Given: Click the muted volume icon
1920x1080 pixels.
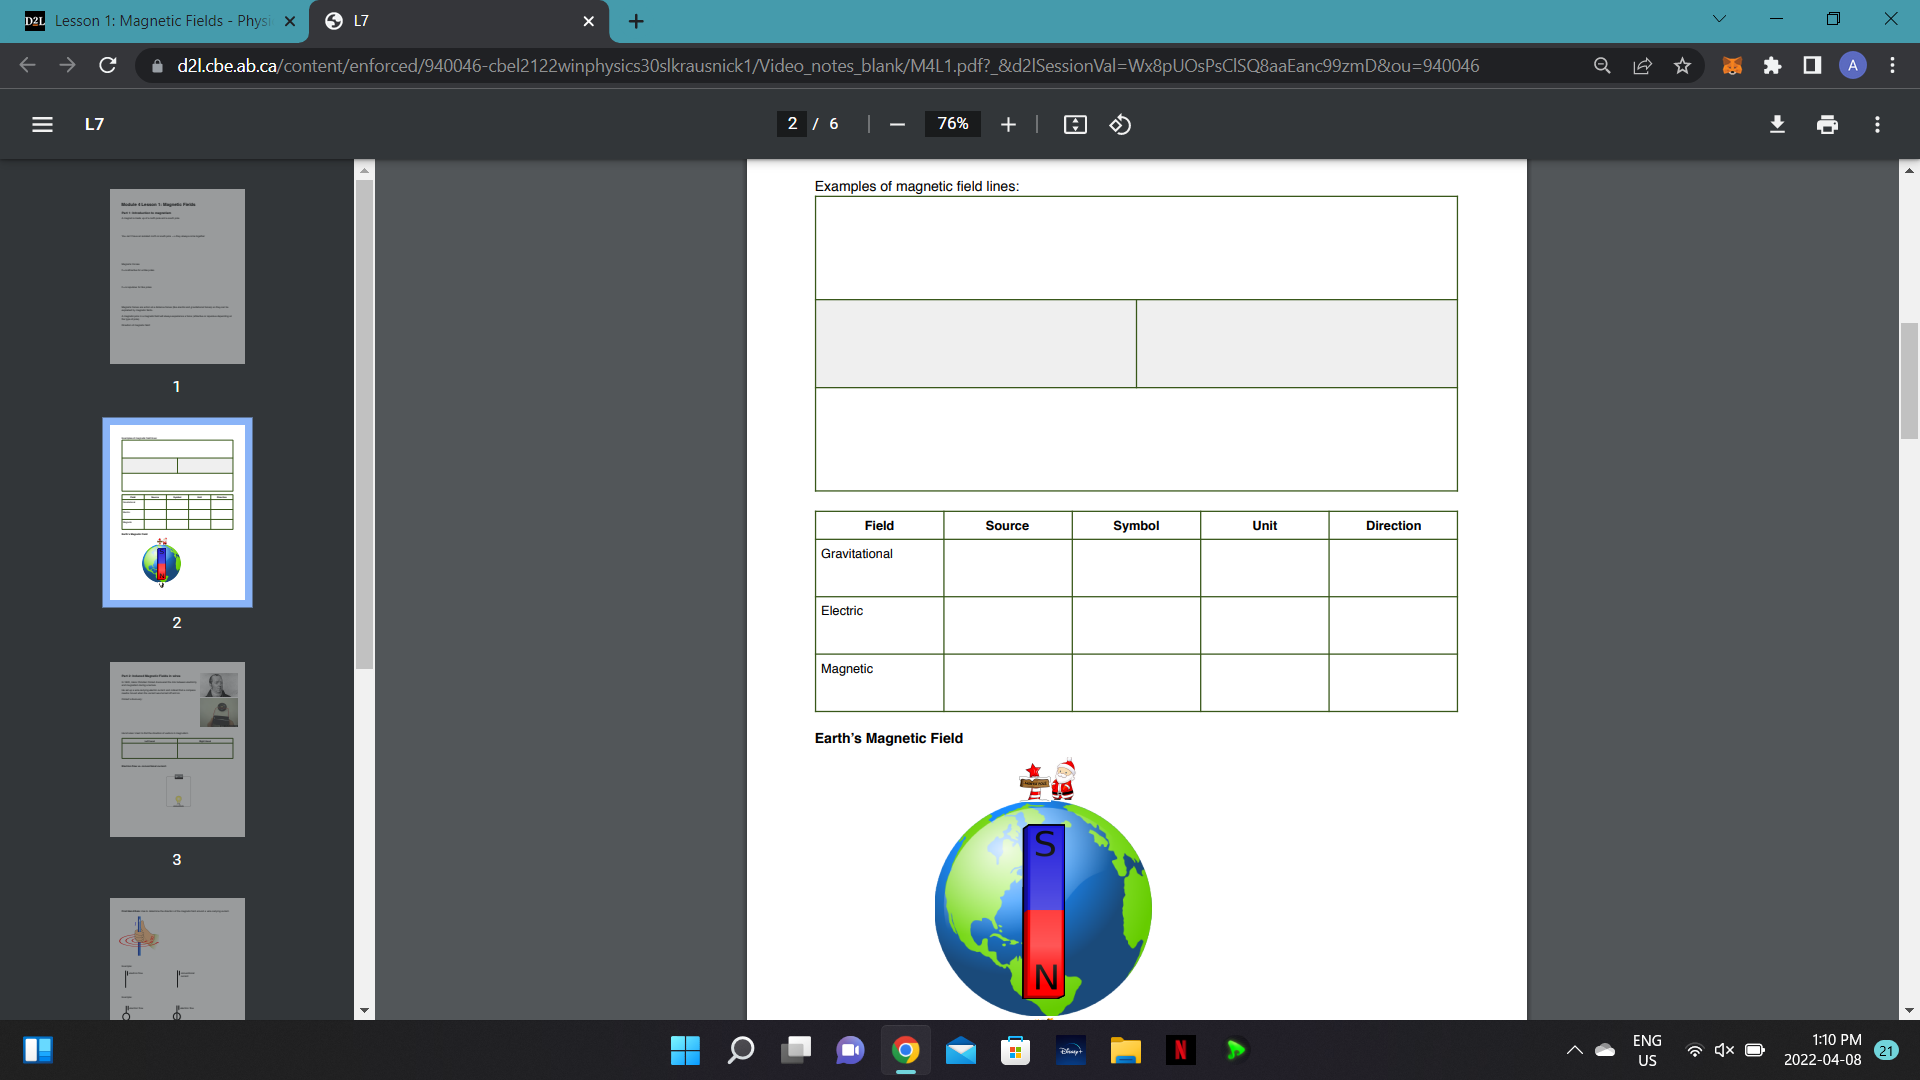Looking at the screenshot, I should [x=1724, y=1050].
